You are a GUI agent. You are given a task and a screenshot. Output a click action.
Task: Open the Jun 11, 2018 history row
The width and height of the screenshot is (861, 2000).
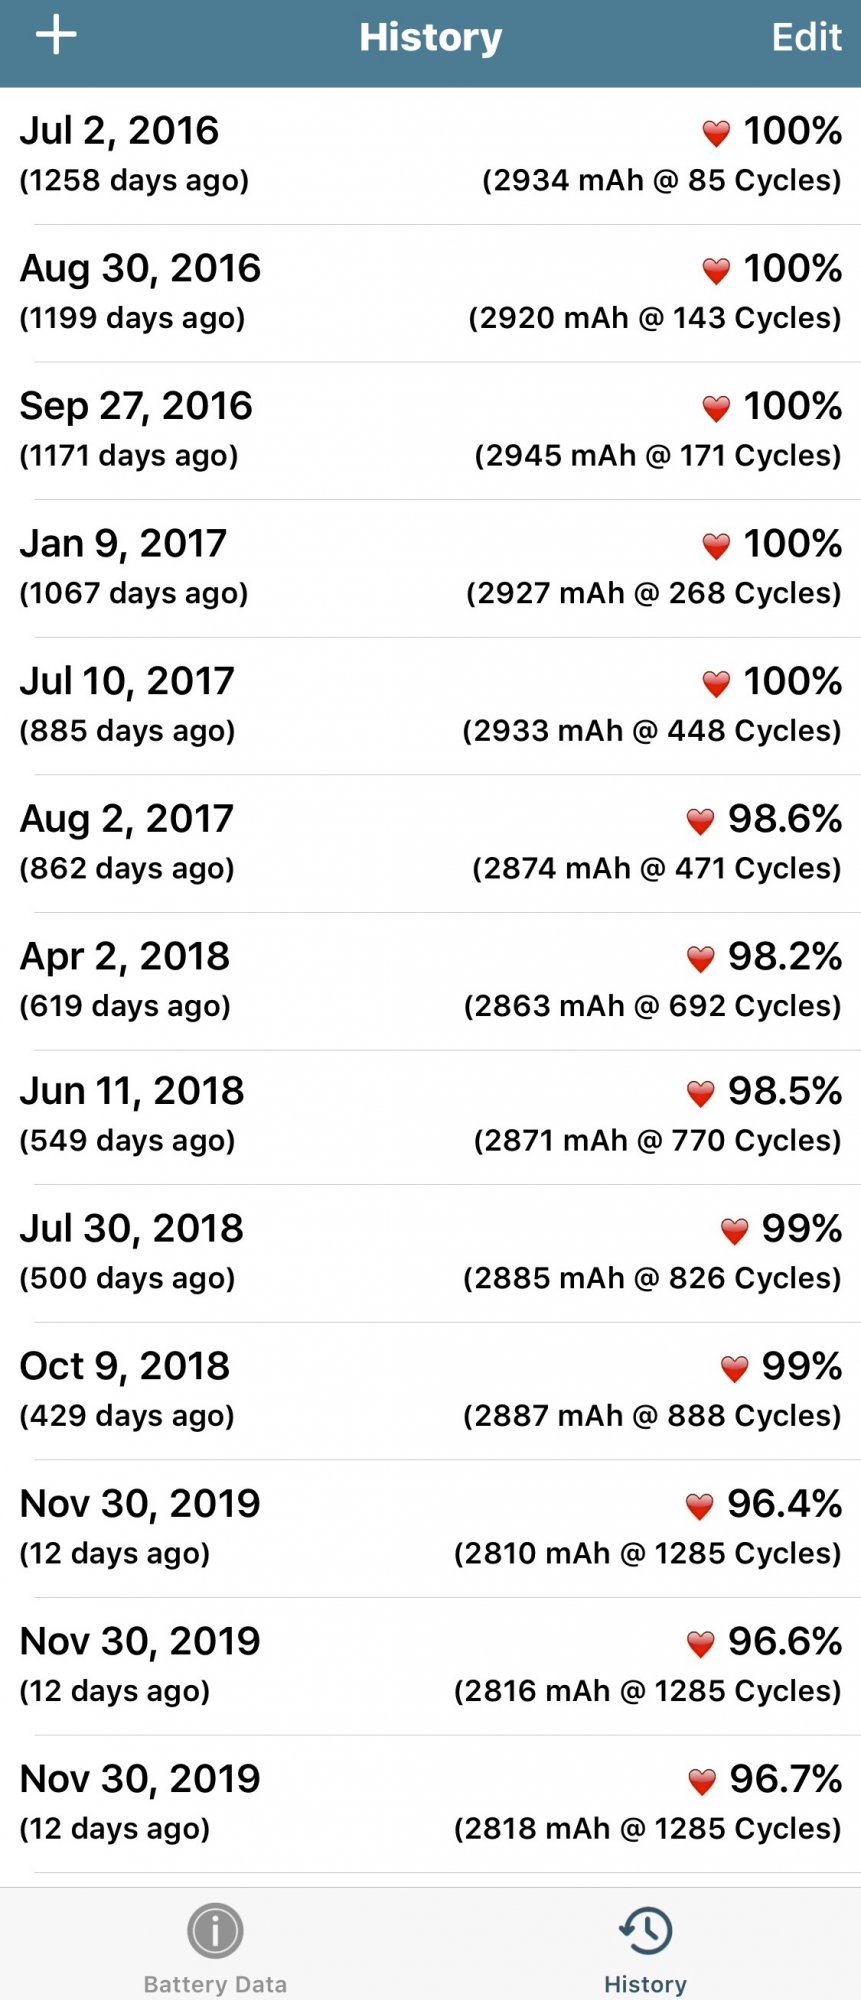(430, 1115)
